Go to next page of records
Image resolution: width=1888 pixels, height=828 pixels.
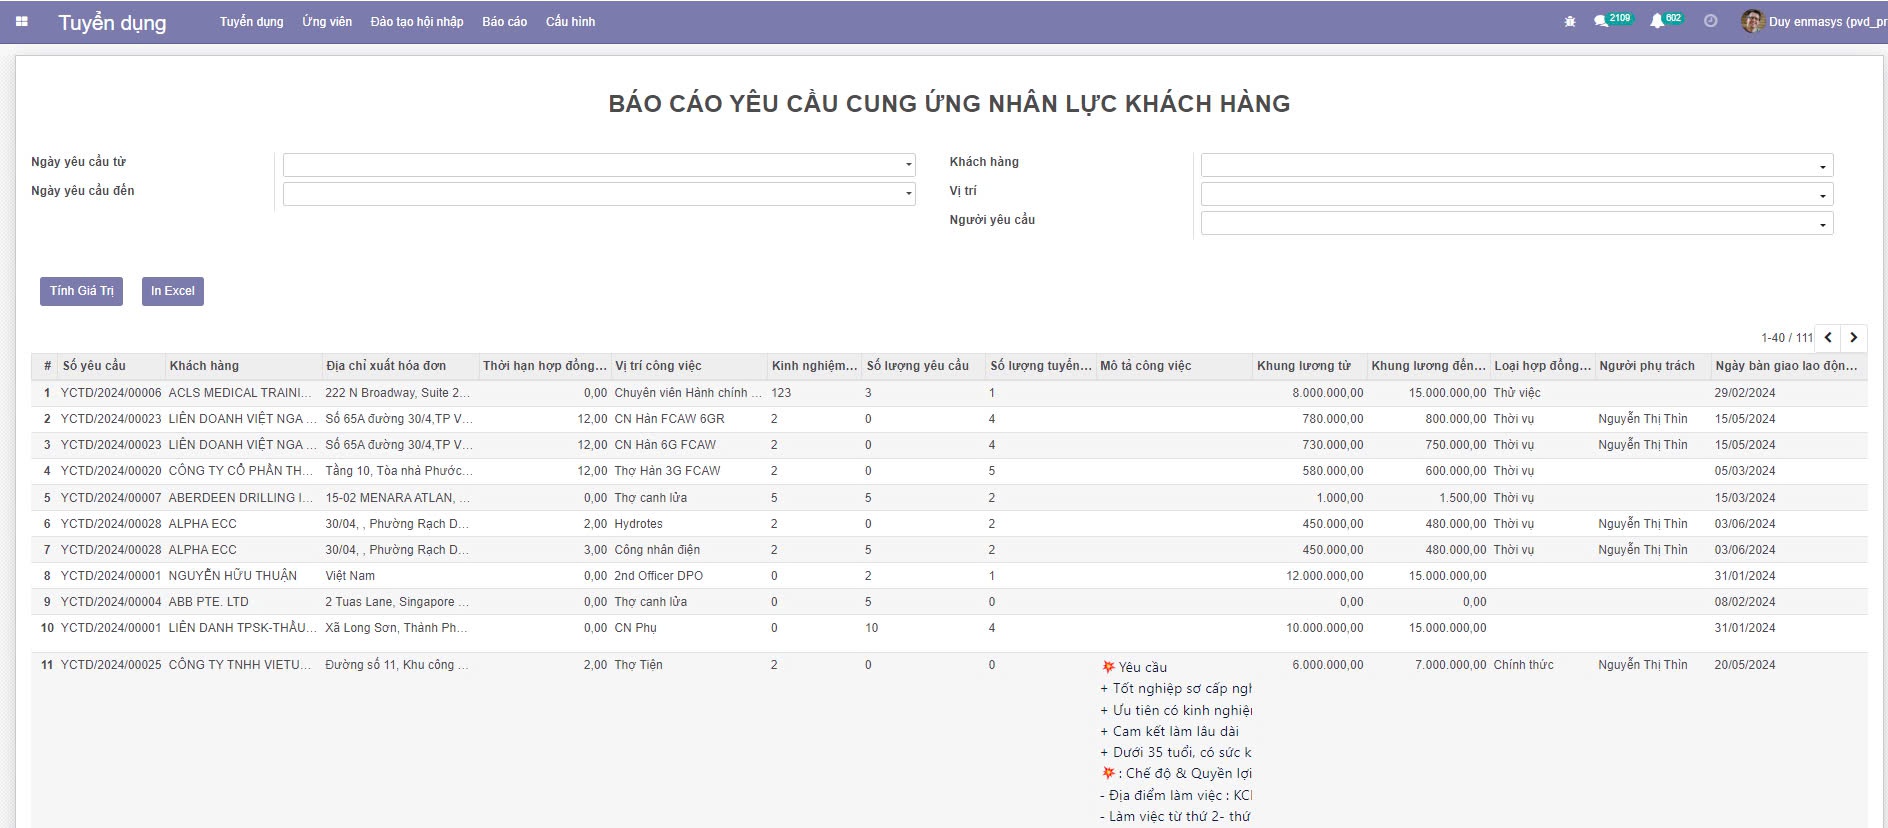click(x=1854, y=338)
